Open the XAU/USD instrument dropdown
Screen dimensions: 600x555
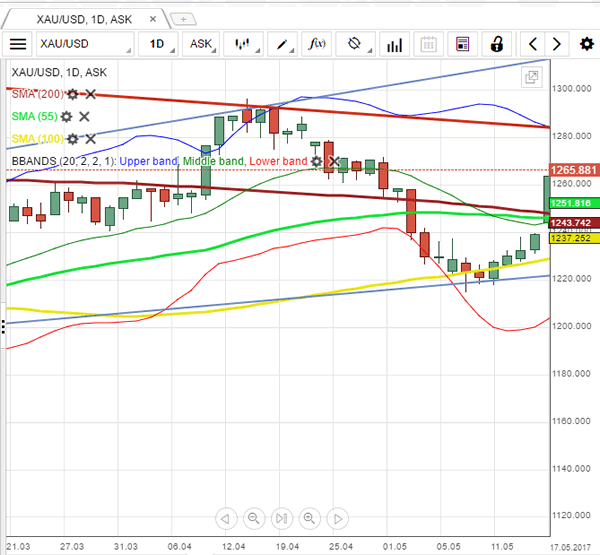(x=85, y=44)
